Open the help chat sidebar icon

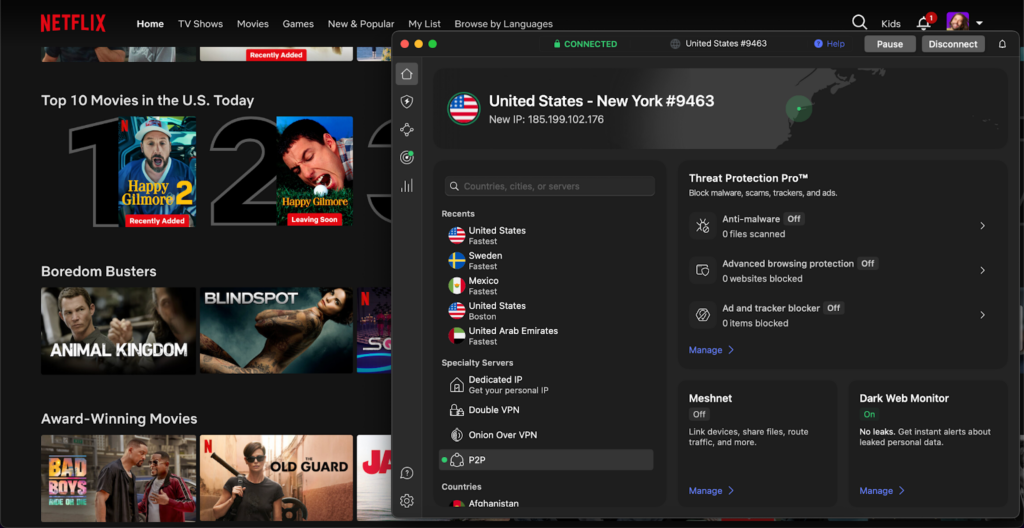(406, 473)
